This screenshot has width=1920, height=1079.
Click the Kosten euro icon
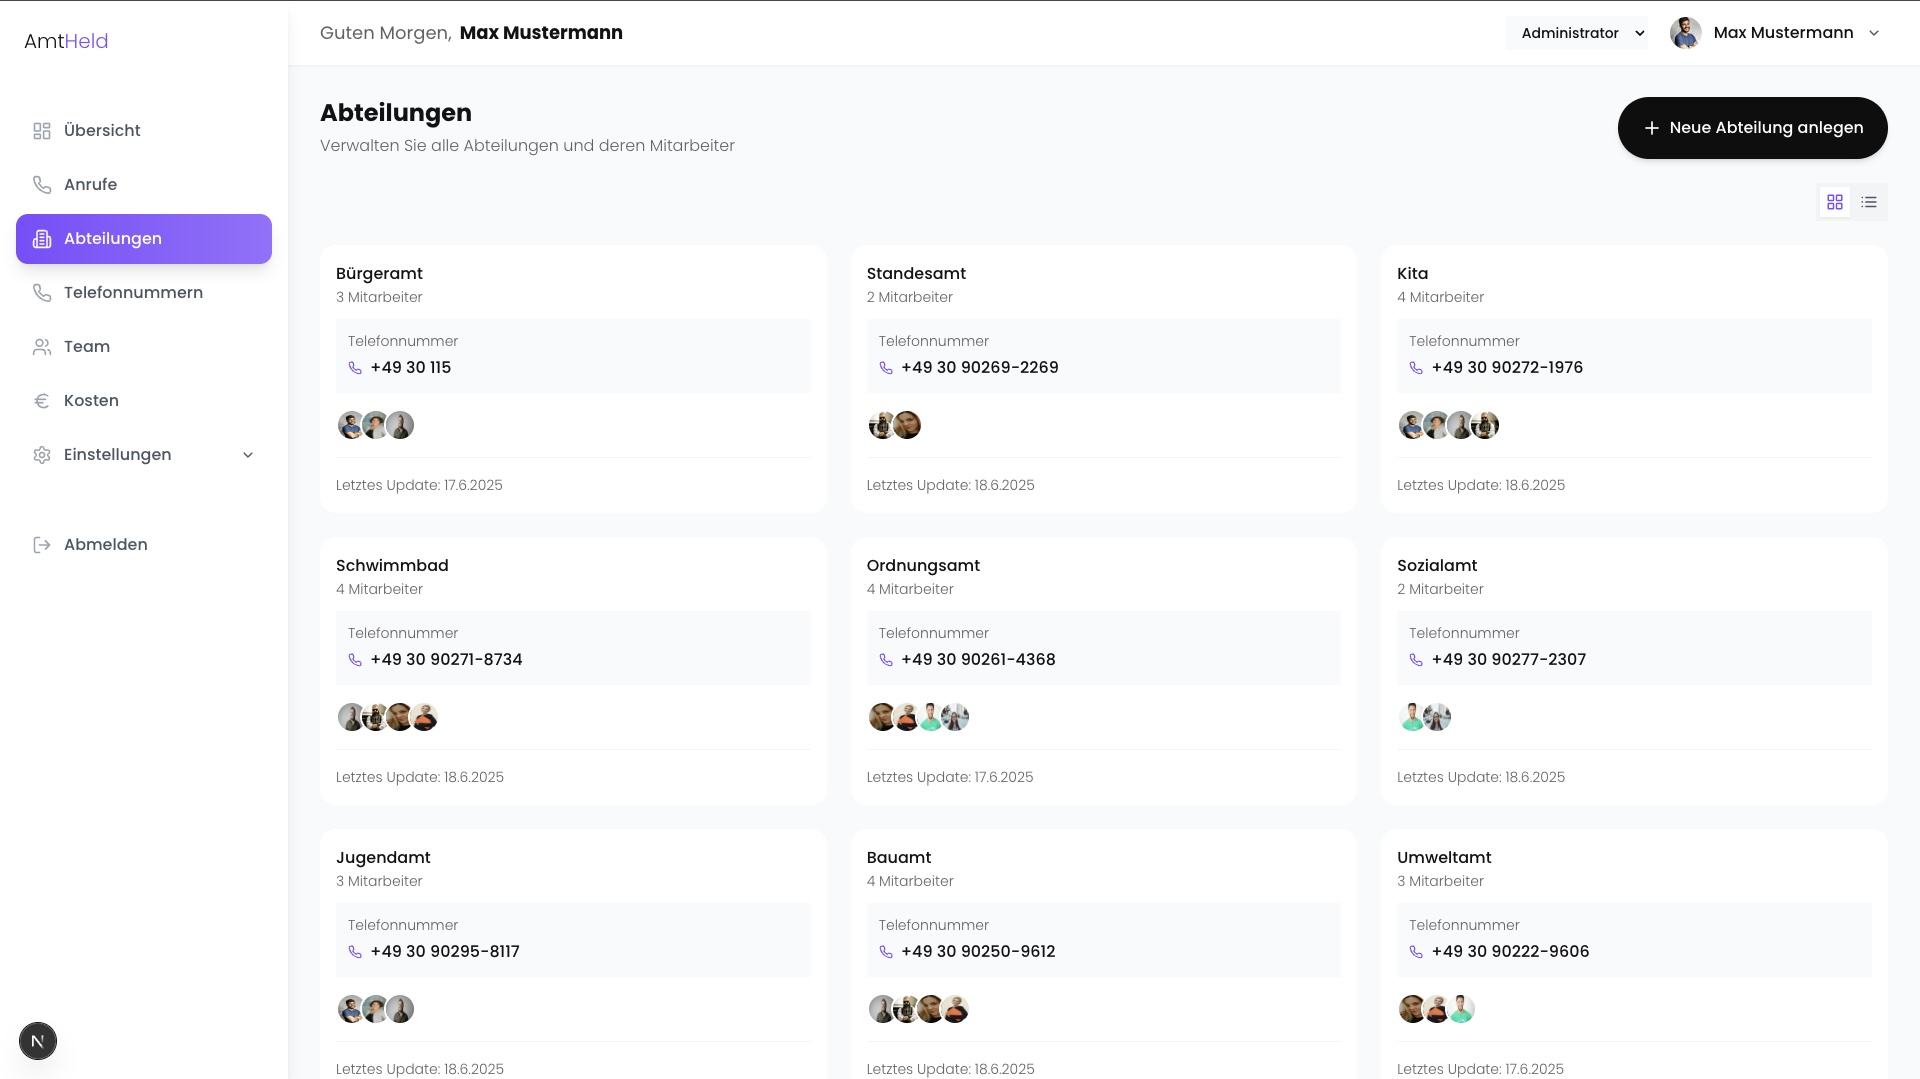click(42, 401)
